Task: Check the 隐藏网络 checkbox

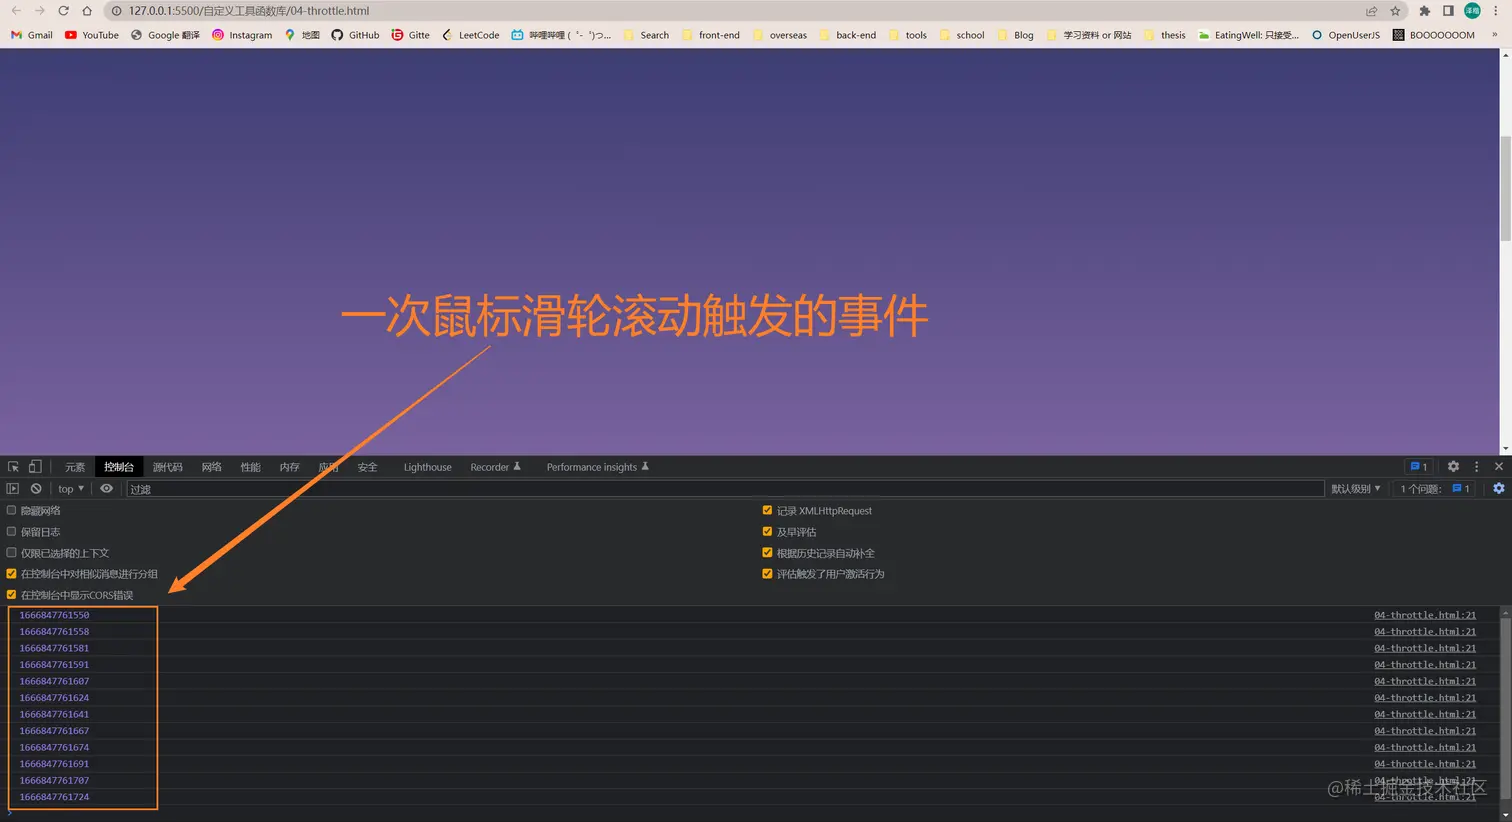Action: pyautogui.click(x=12, y=511)
